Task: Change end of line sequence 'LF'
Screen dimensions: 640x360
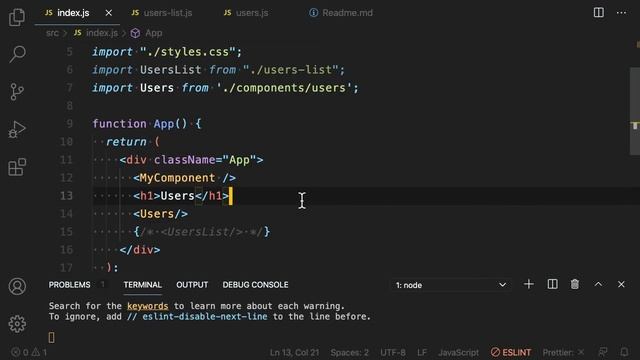Action: 422,352
